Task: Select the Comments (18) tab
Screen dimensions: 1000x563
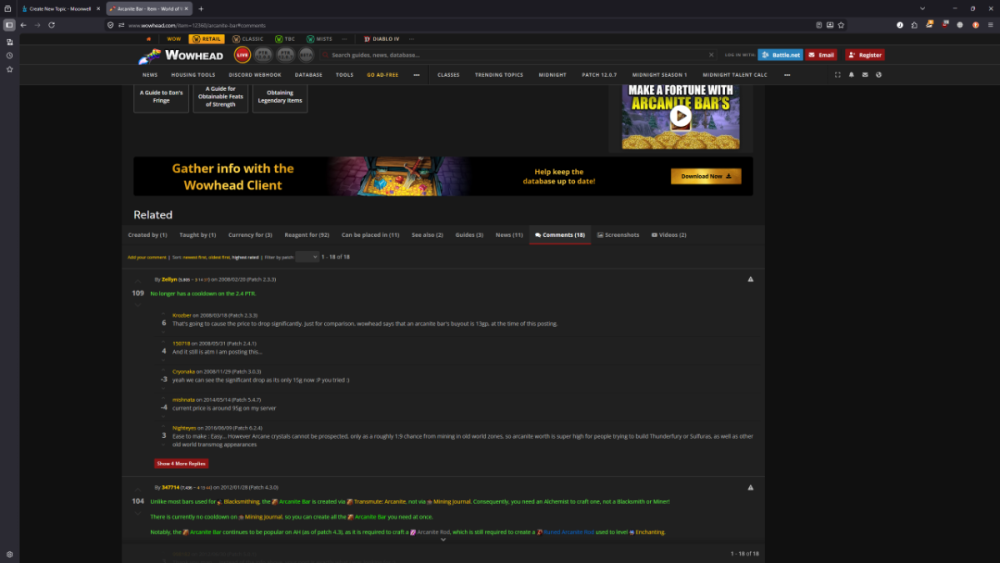Action: pos(560,235)
